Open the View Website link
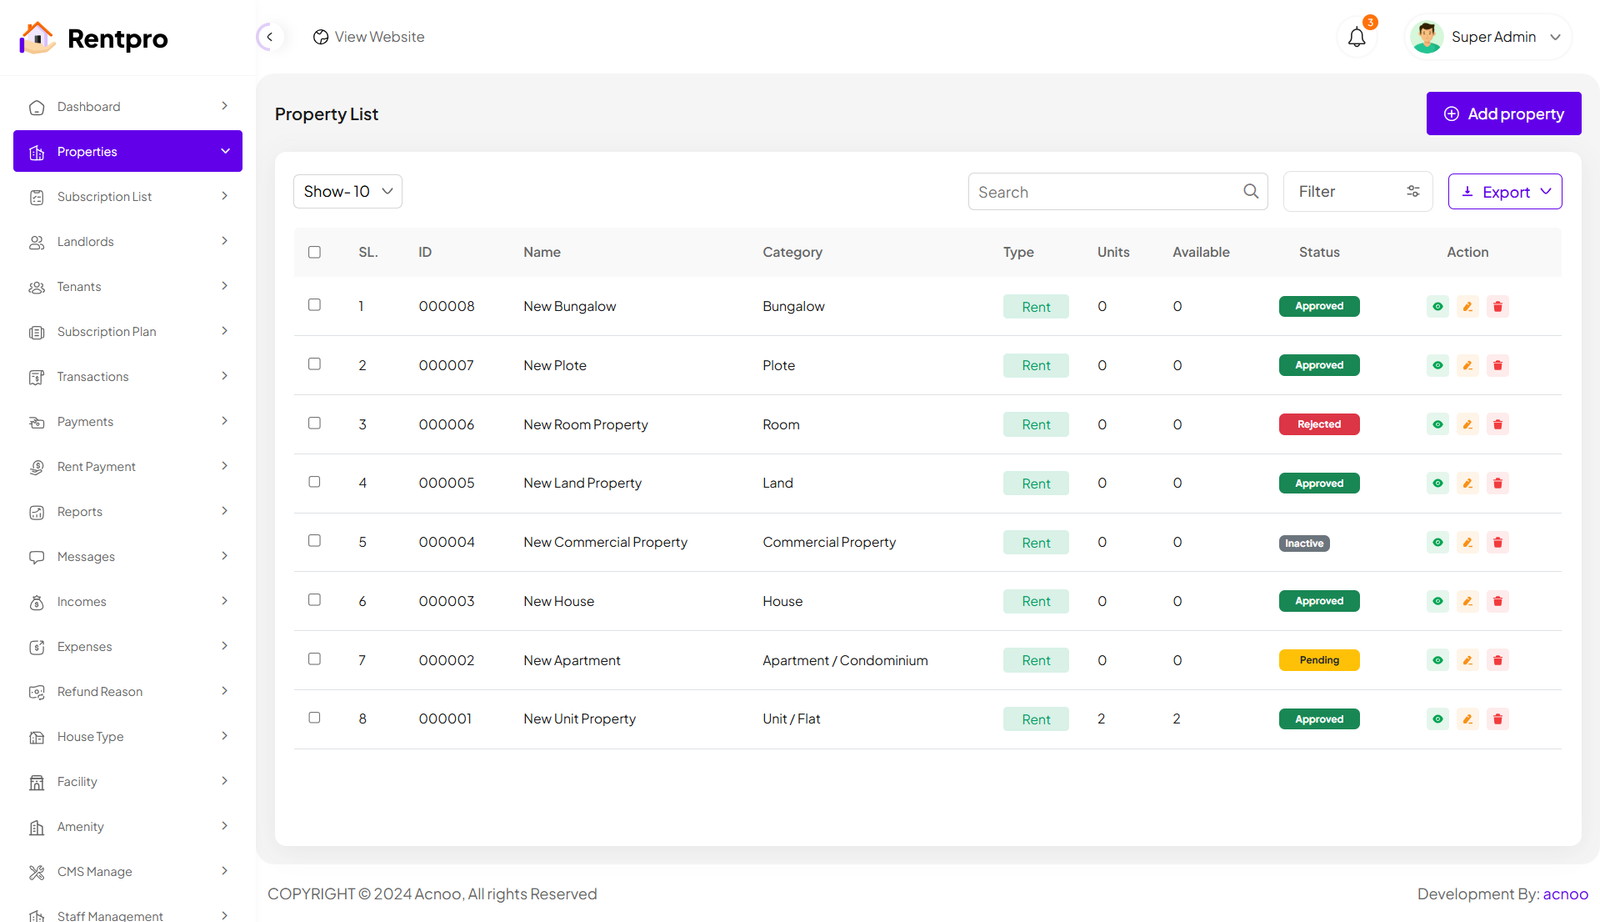This screenshot has width=1600, height=922. [369, 37]
